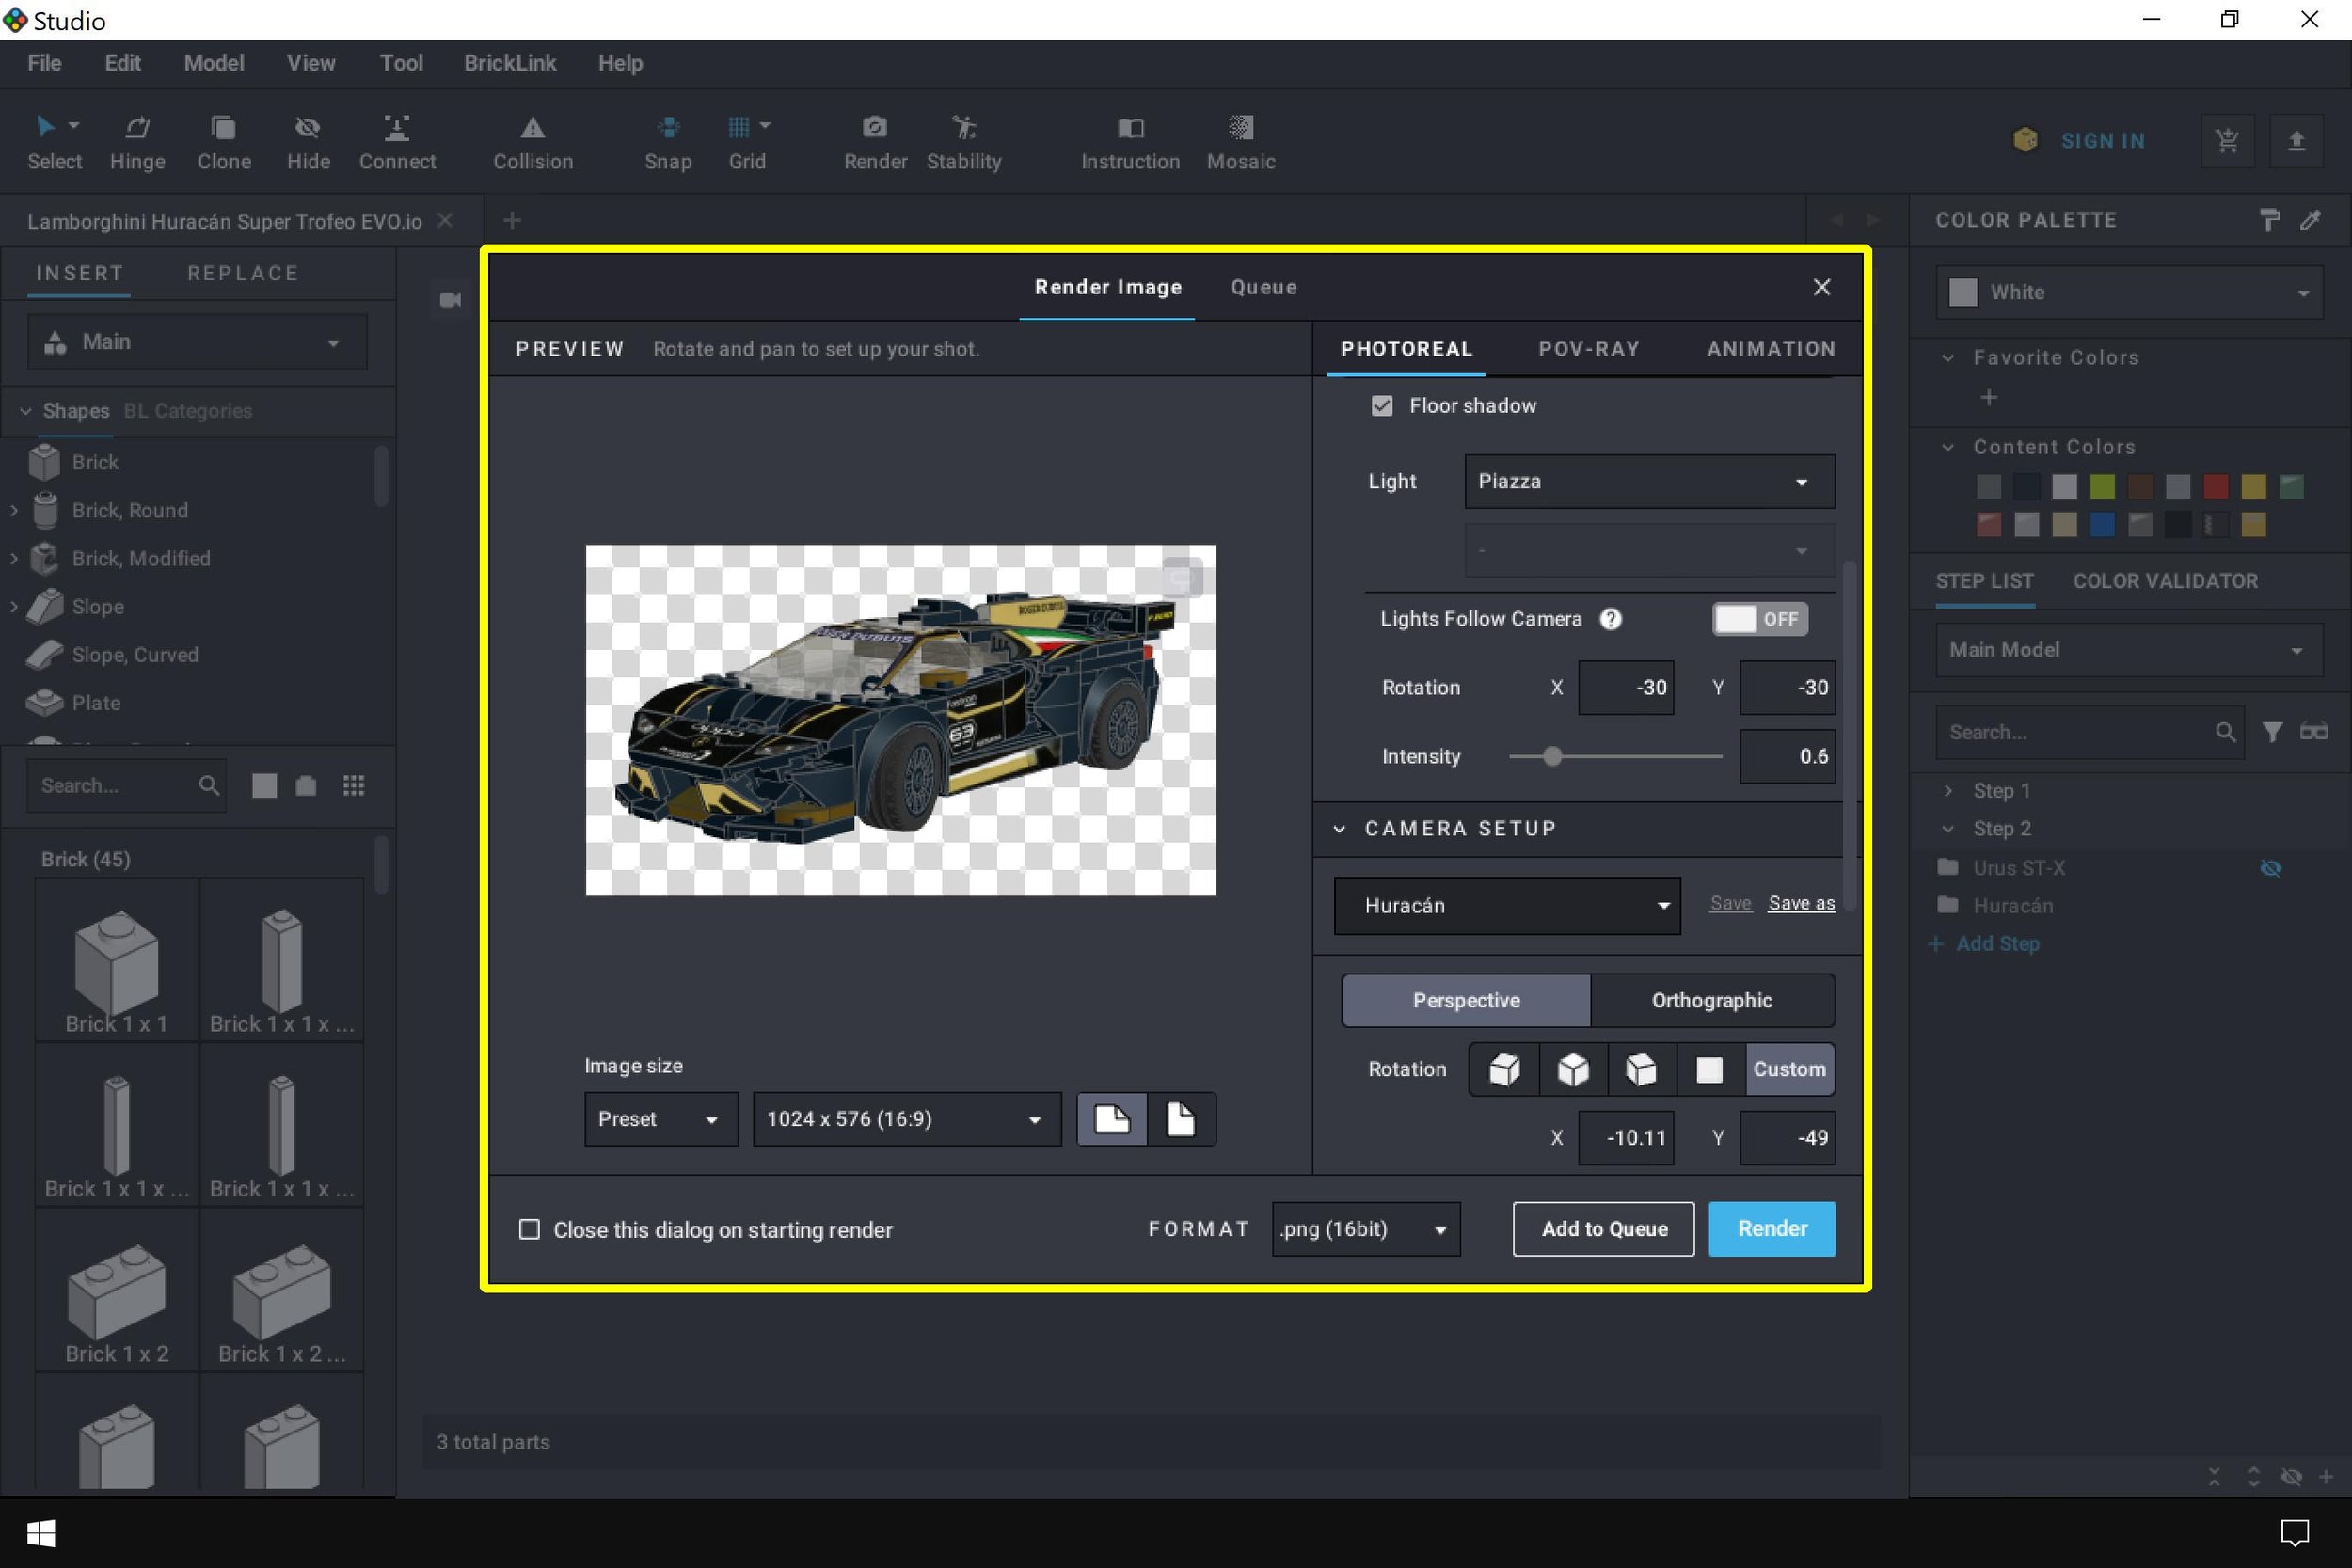The height and width of the screenshot is (1568, 2352).
Task: Click the shopping cart icon
Action: (x=2228, y=141)
